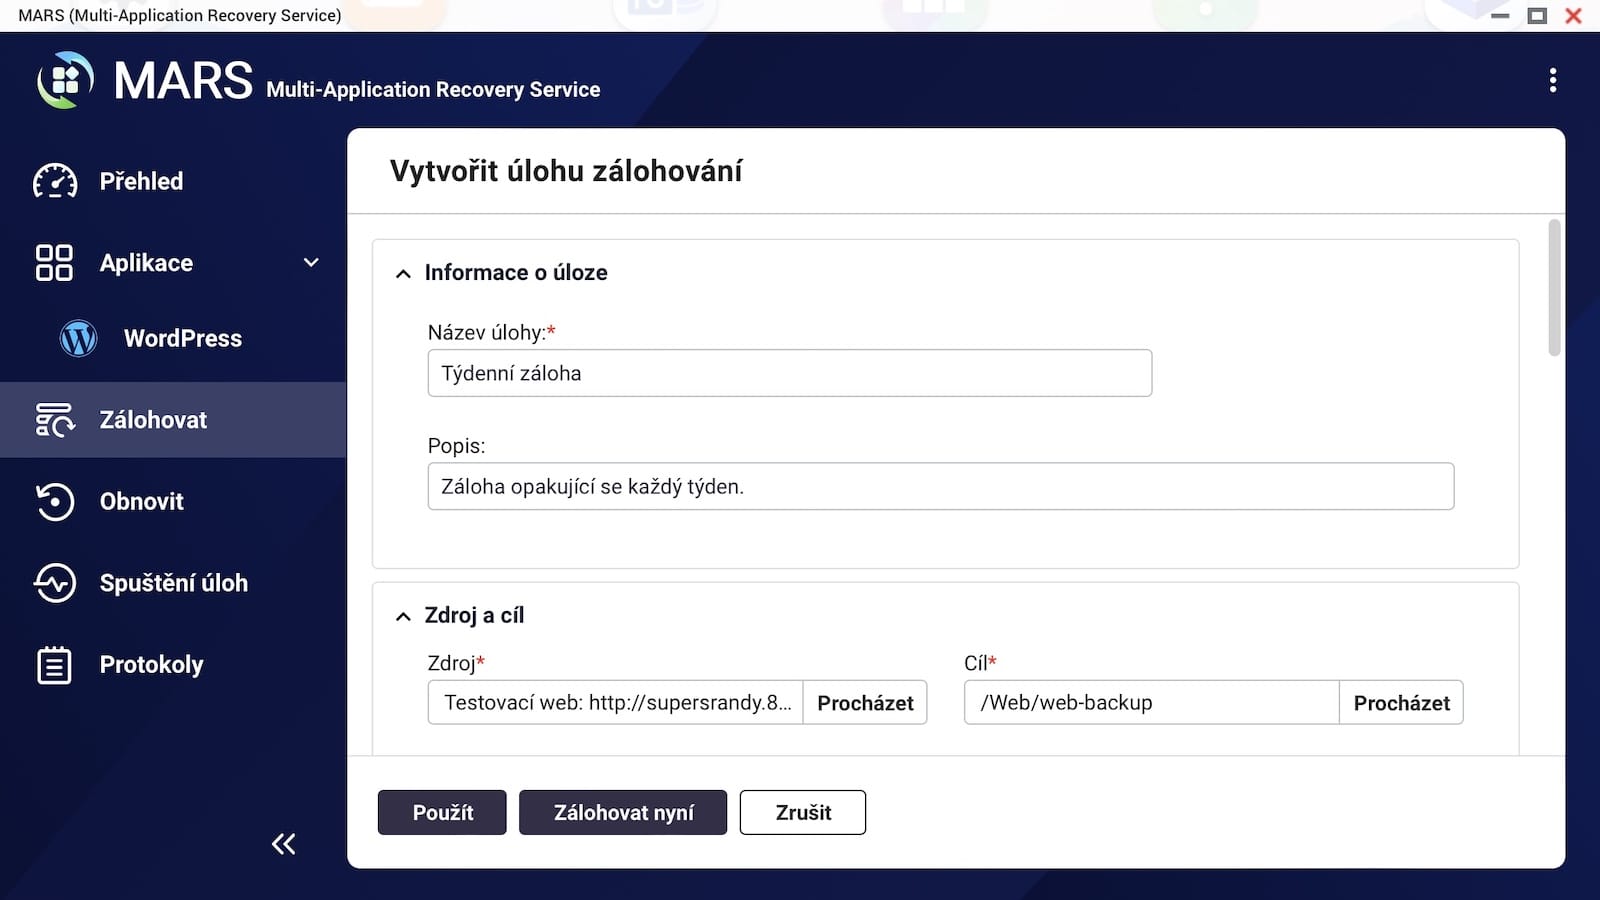Image resolution: width=1600 pixels, height=900 pixels.
Task: Click the Zrušit button
Action: (x=802, y=812)
